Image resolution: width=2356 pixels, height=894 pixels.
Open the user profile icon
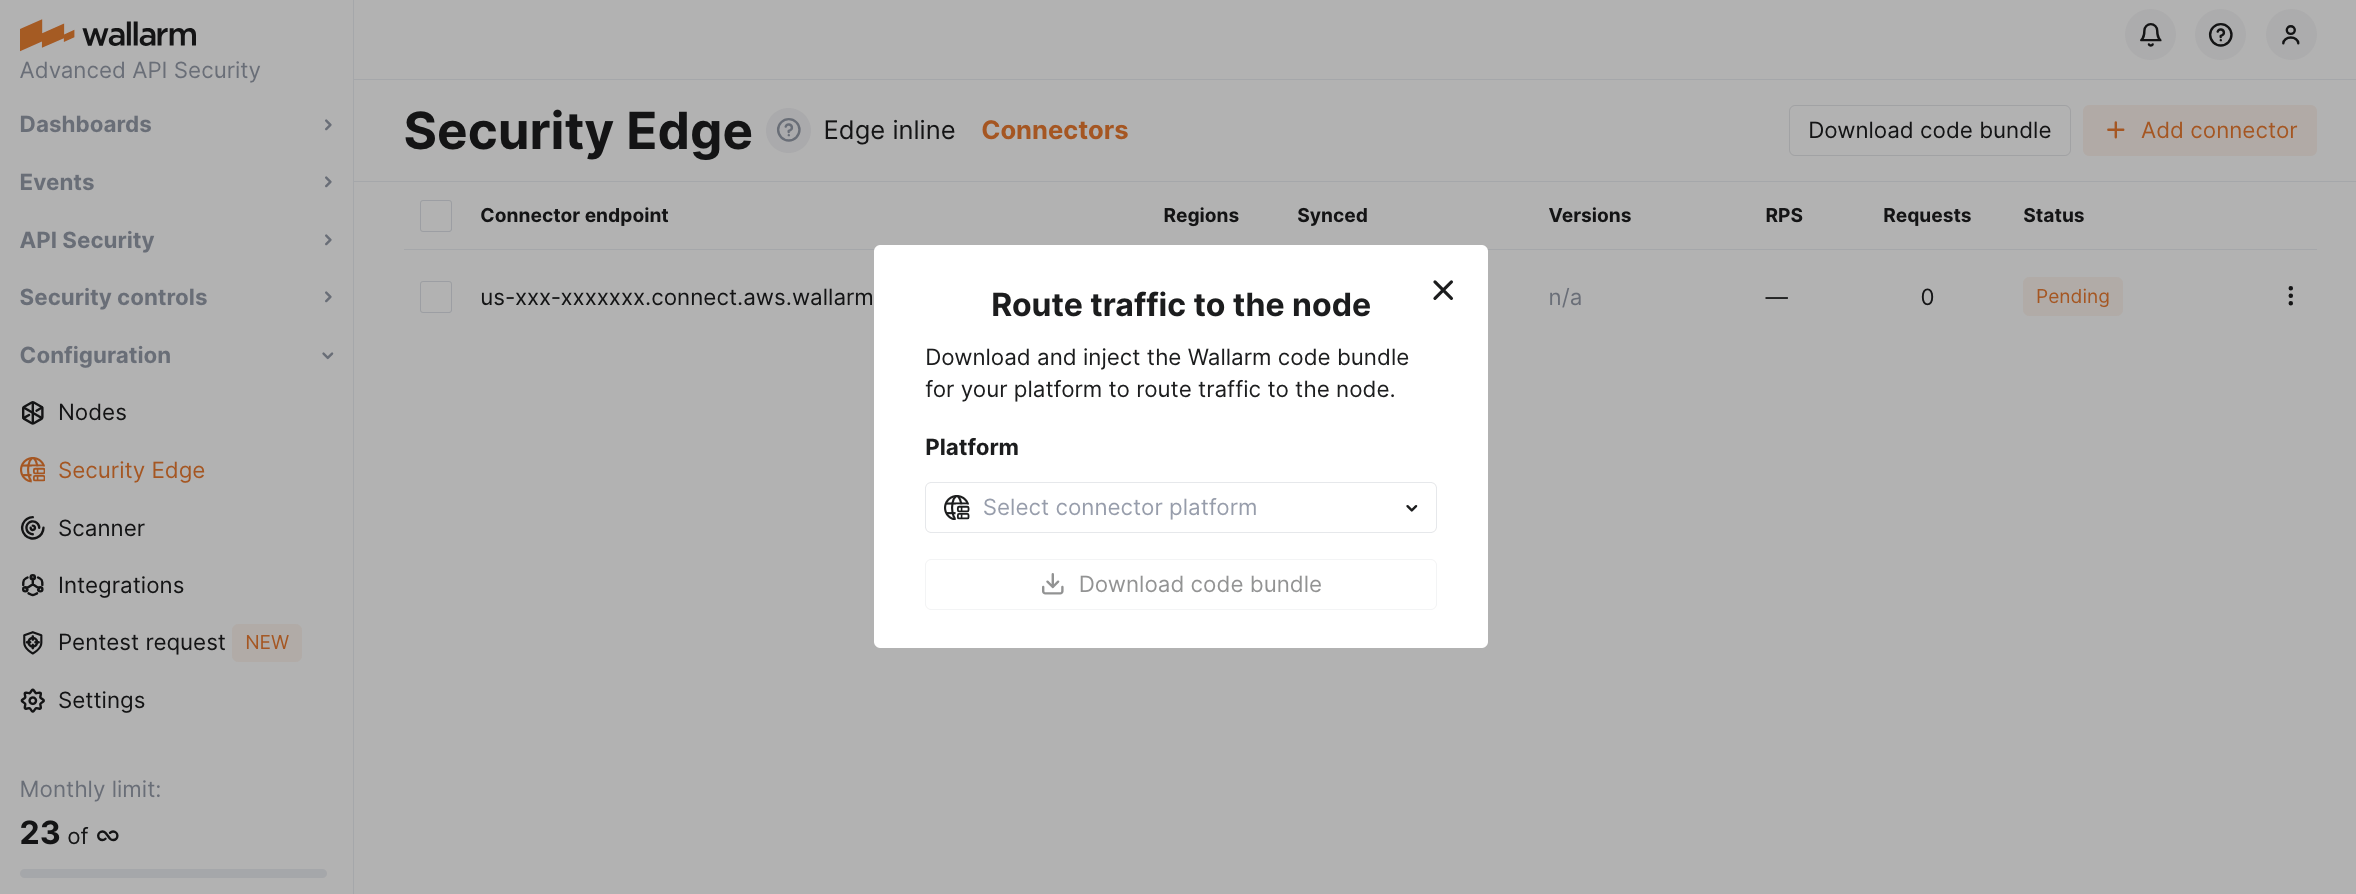[2290, 35]
